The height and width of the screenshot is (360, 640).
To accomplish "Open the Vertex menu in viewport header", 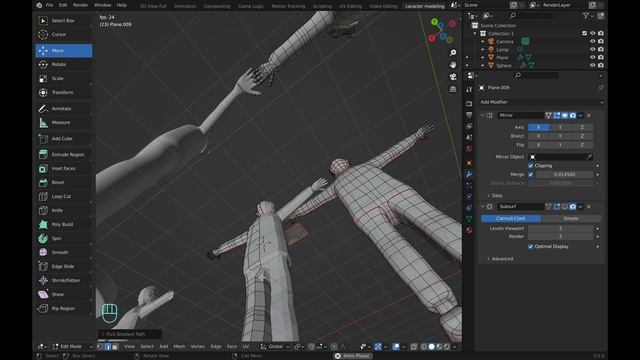I will click(198, 347).
